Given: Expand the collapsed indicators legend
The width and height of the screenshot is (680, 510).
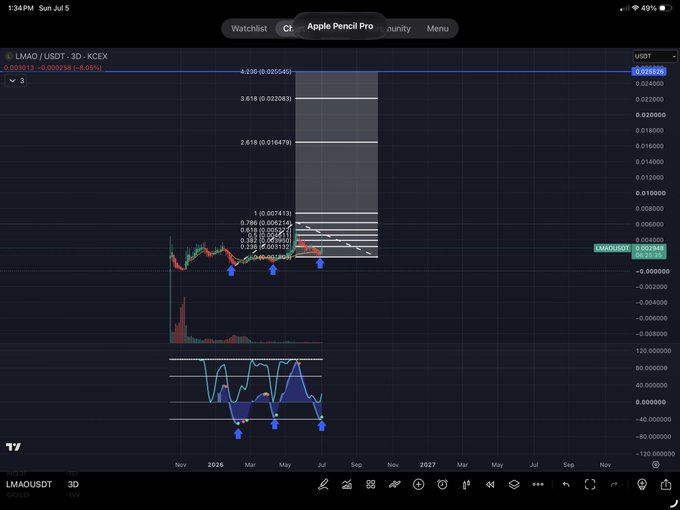Looking at the screenshot, I should click(16, 81).
